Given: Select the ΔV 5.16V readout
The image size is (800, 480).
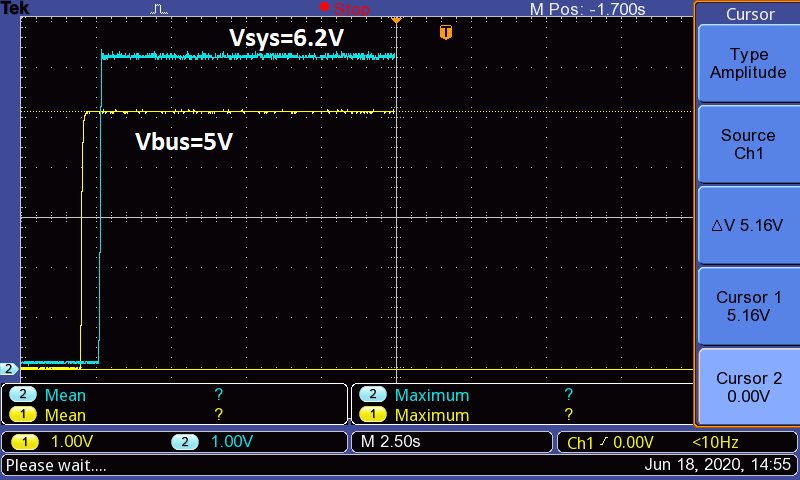Looking at the screenshot, I should (748, 225).
